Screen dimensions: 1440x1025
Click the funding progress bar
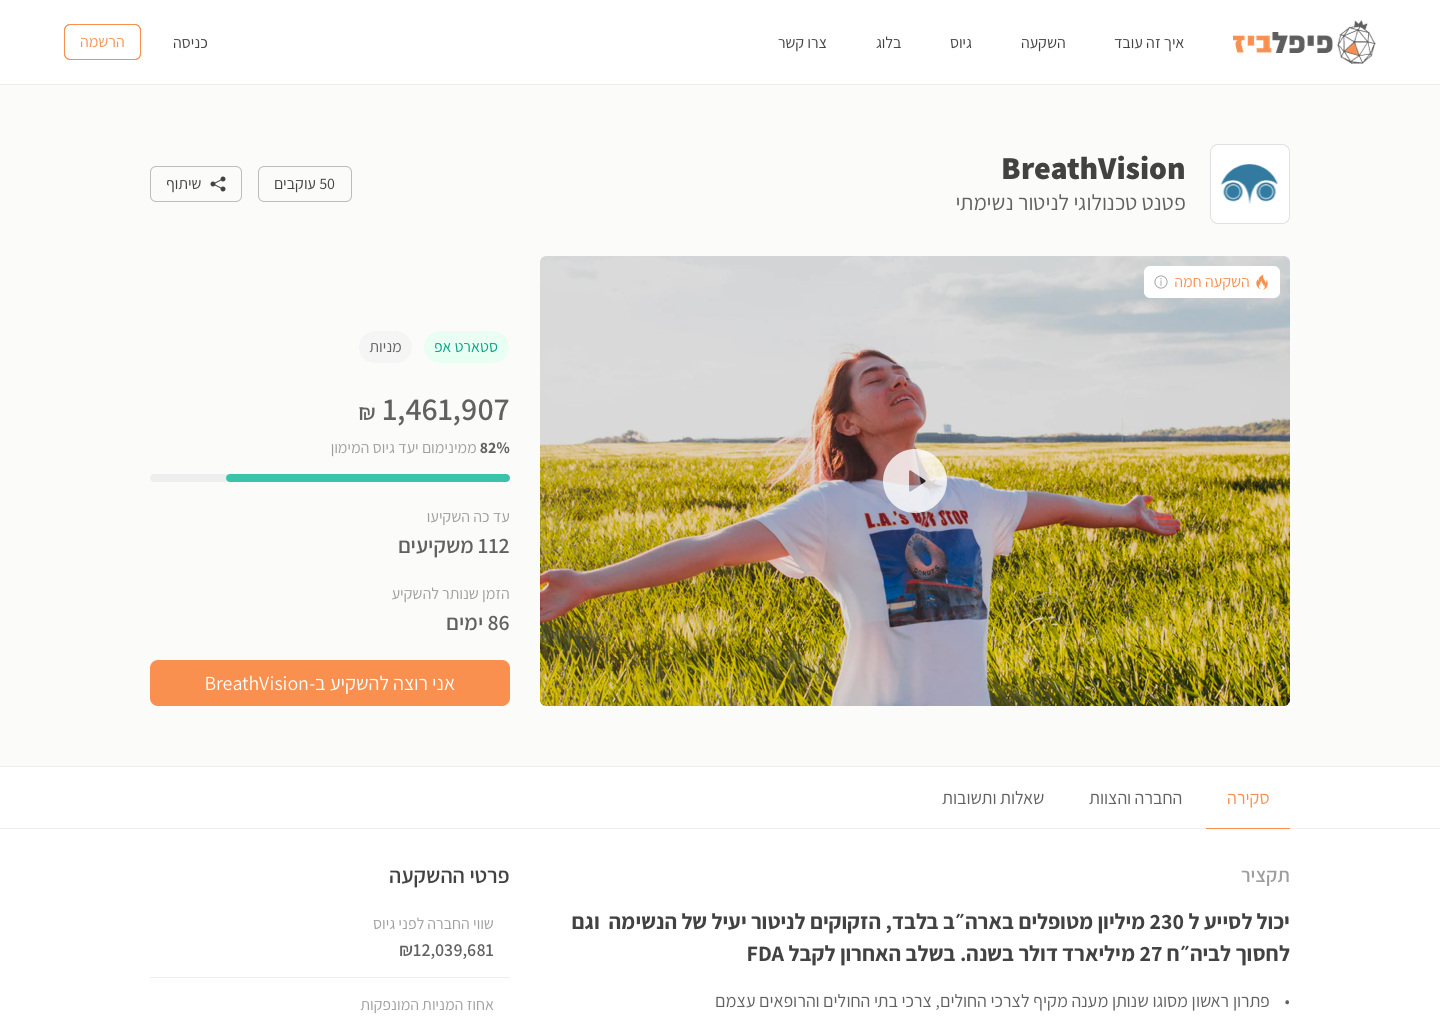pyautogui.click(x=330, y=478)
